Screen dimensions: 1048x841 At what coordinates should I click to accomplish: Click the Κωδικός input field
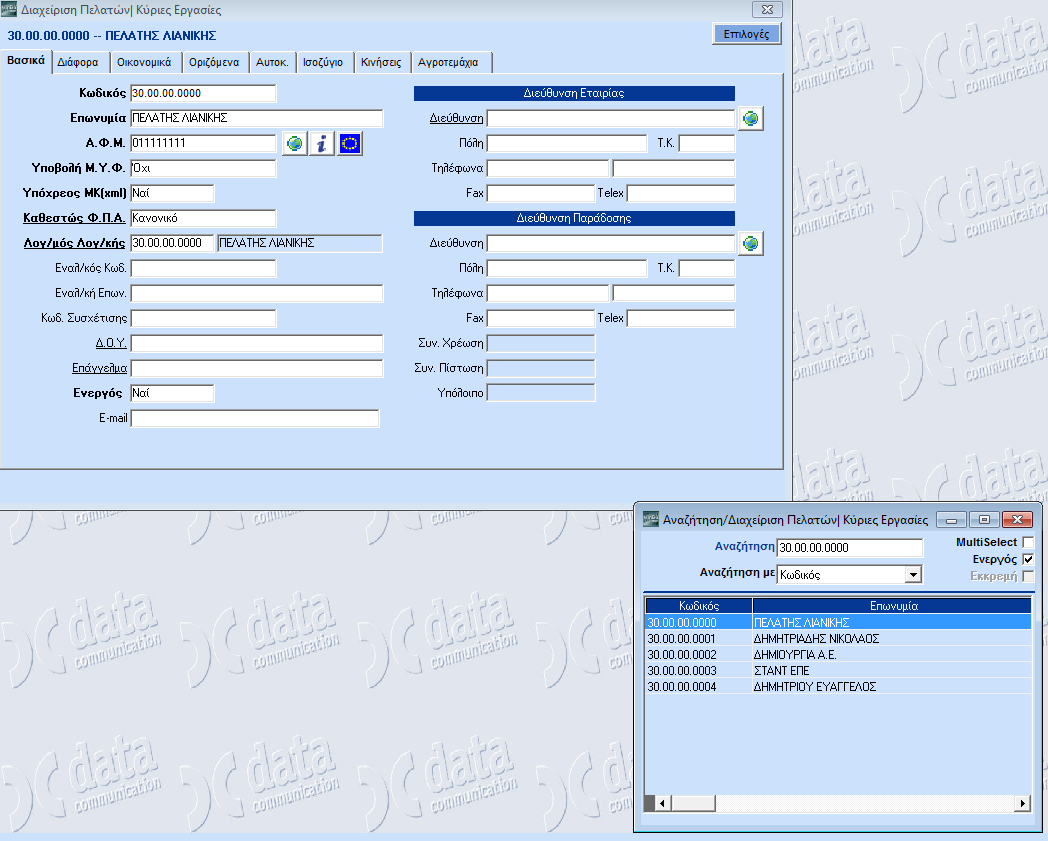pos(203,94)
